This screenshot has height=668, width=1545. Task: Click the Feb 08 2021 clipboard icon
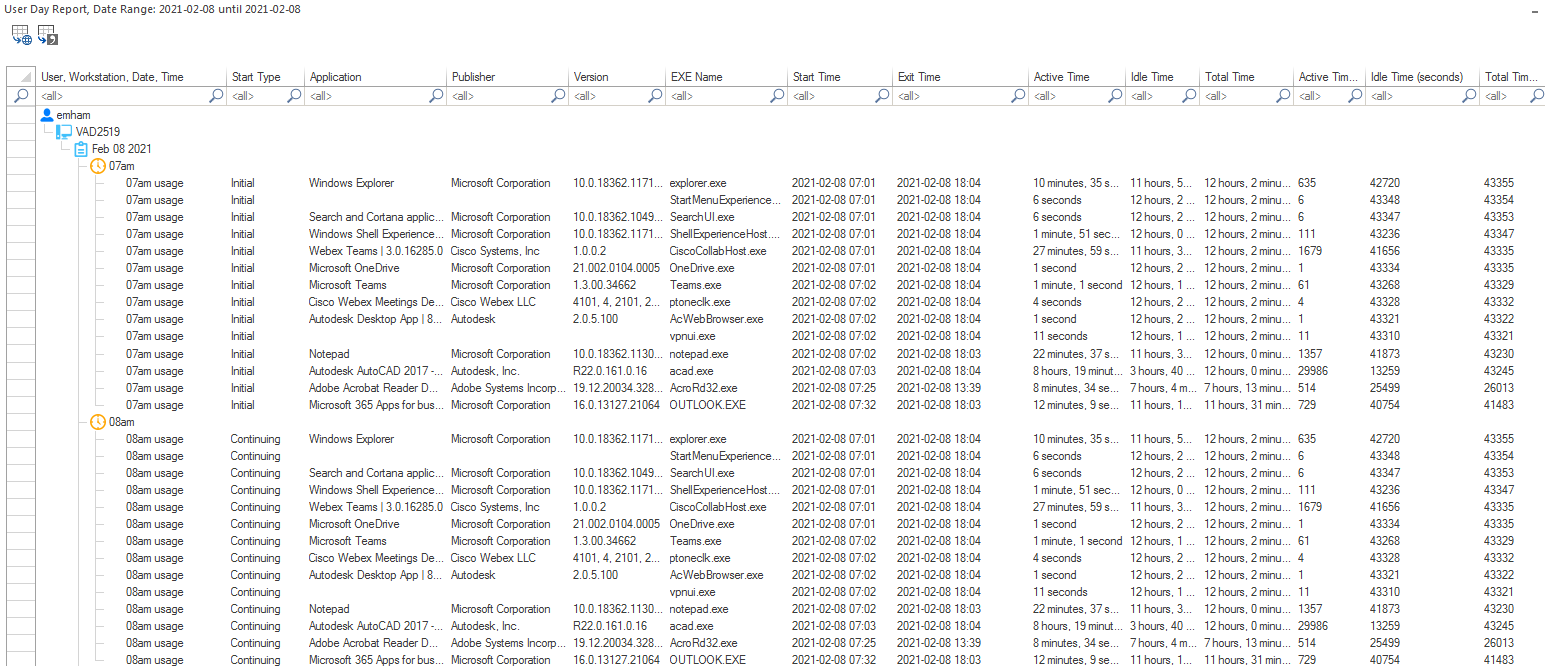[x=81, y=149]
